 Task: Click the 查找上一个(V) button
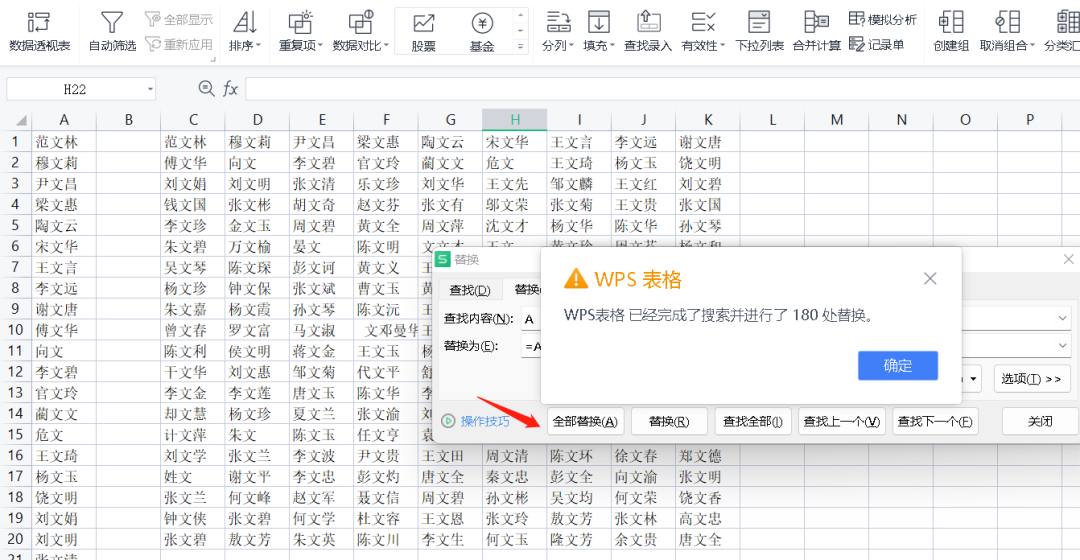[842, 422]
